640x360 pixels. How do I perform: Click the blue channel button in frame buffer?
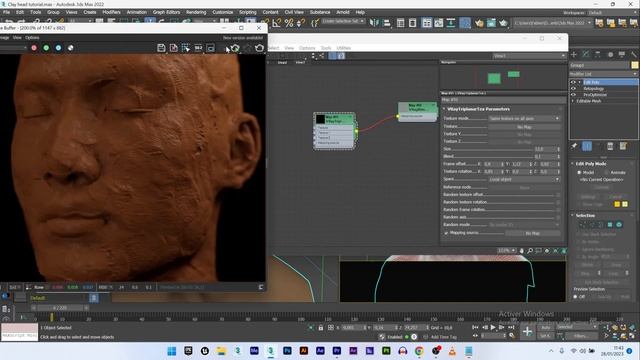[x=58, y=48]
